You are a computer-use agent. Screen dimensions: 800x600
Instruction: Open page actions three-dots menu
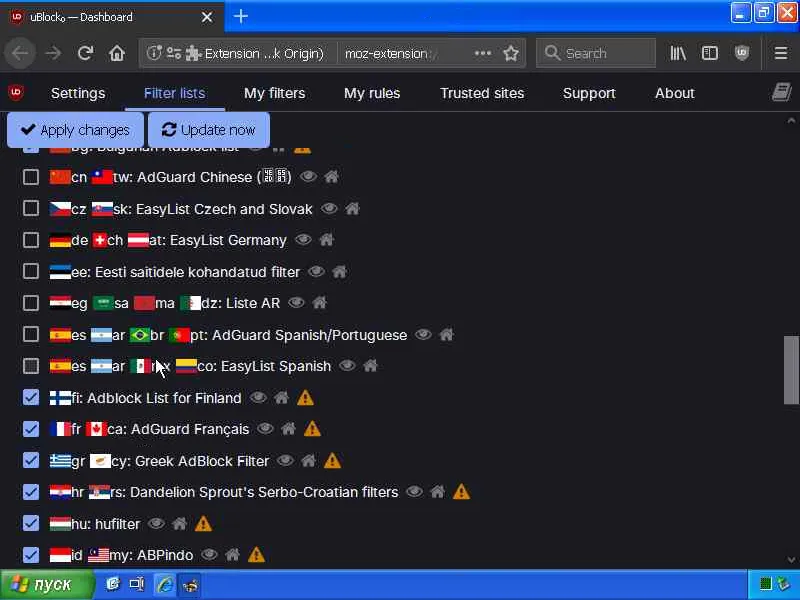coord(483,53)
